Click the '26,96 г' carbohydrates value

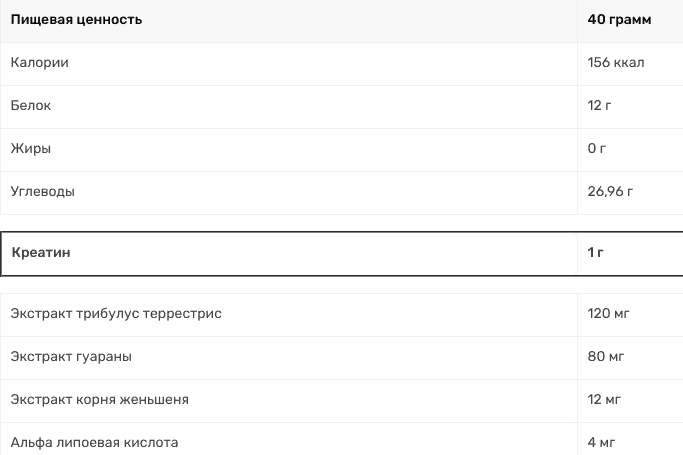click(x=610, y=191)
